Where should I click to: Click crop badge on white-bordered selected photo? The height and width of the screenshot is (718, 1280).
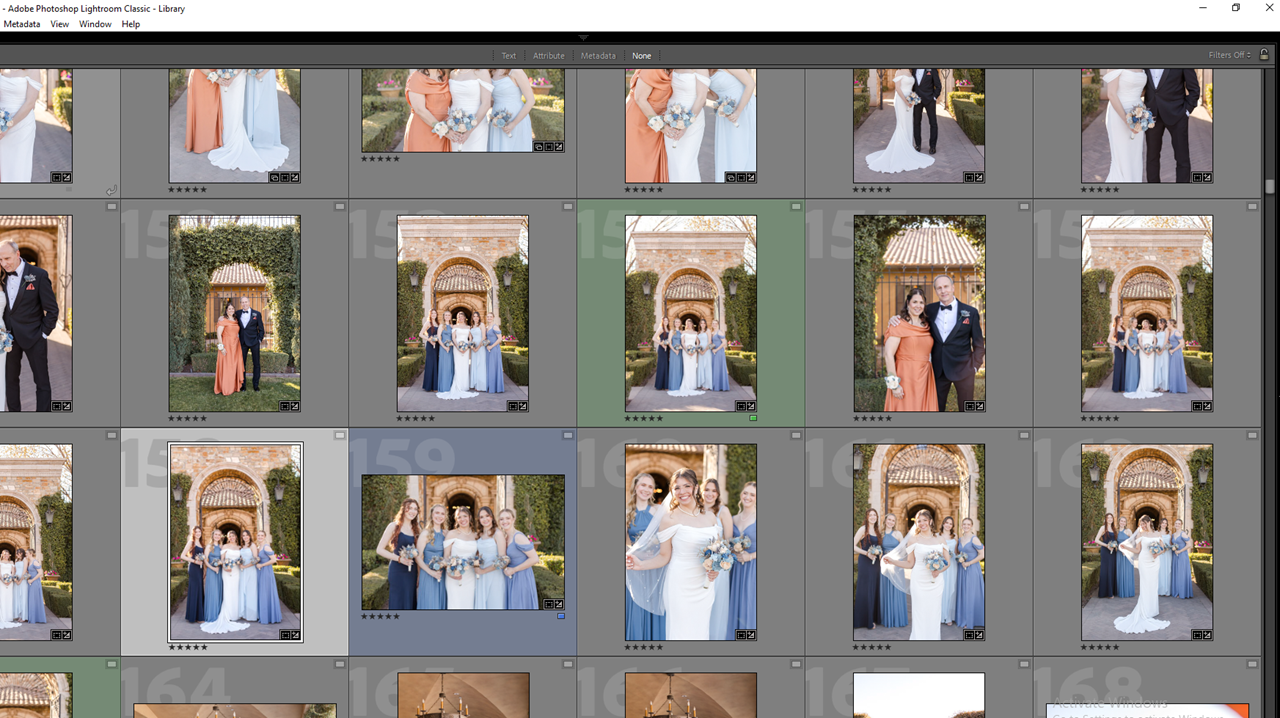coord(285,634)
